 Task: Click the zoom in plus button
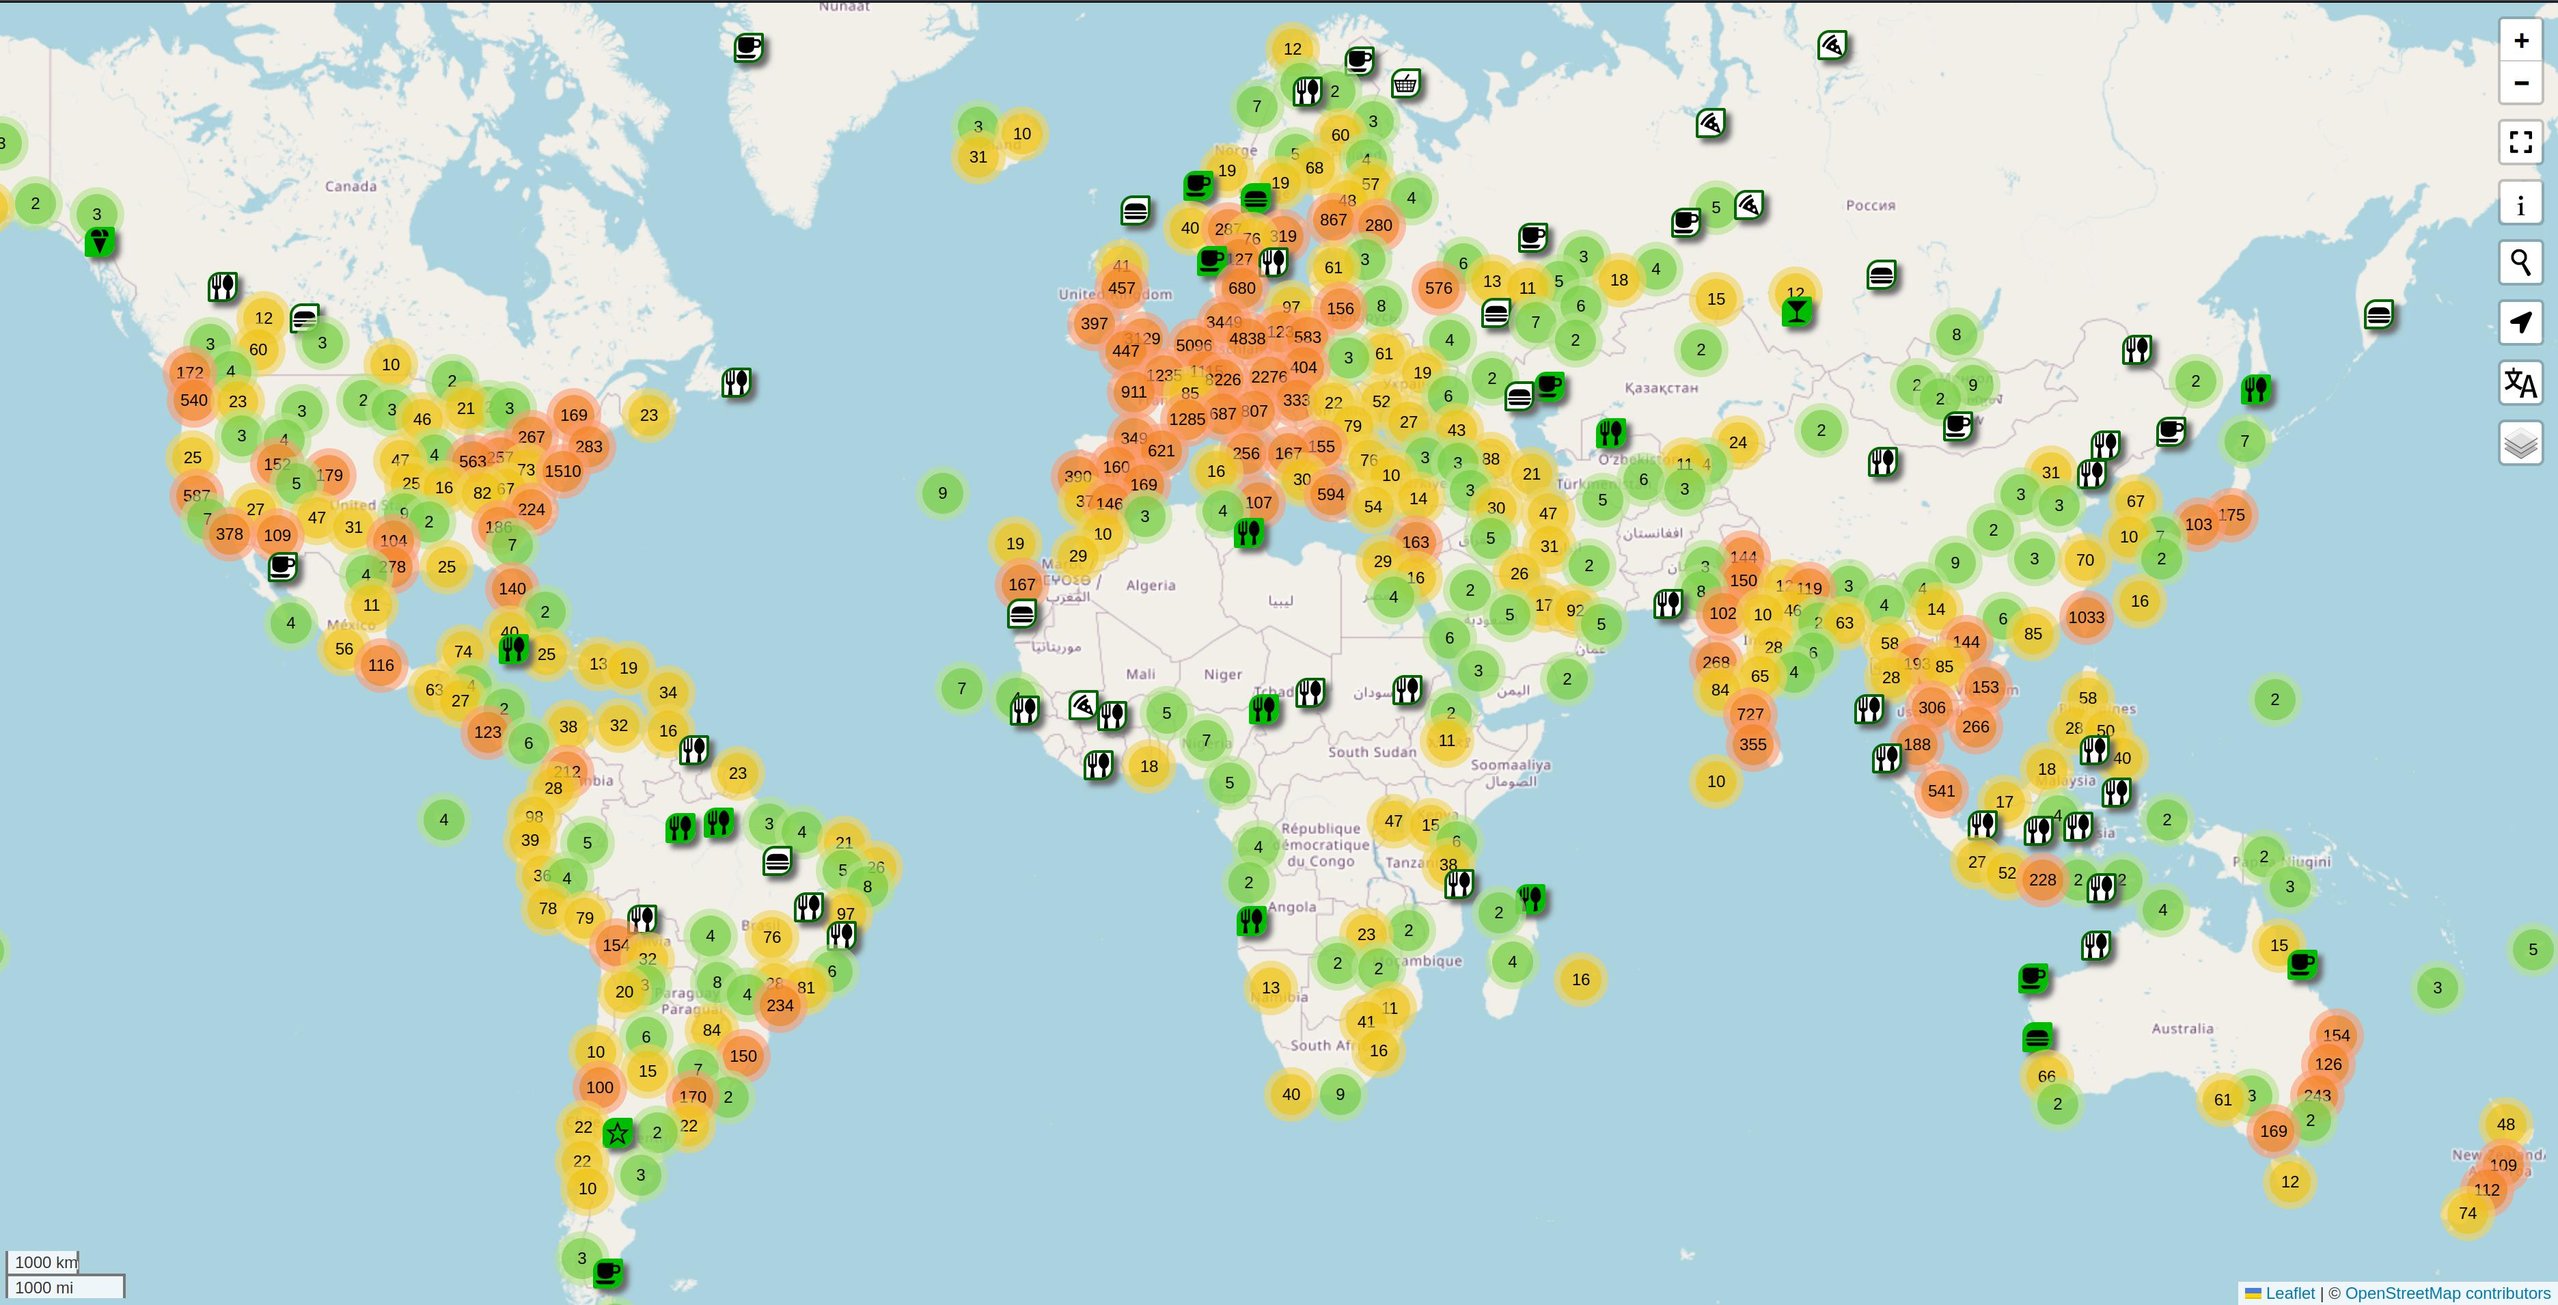[2520, 41]
